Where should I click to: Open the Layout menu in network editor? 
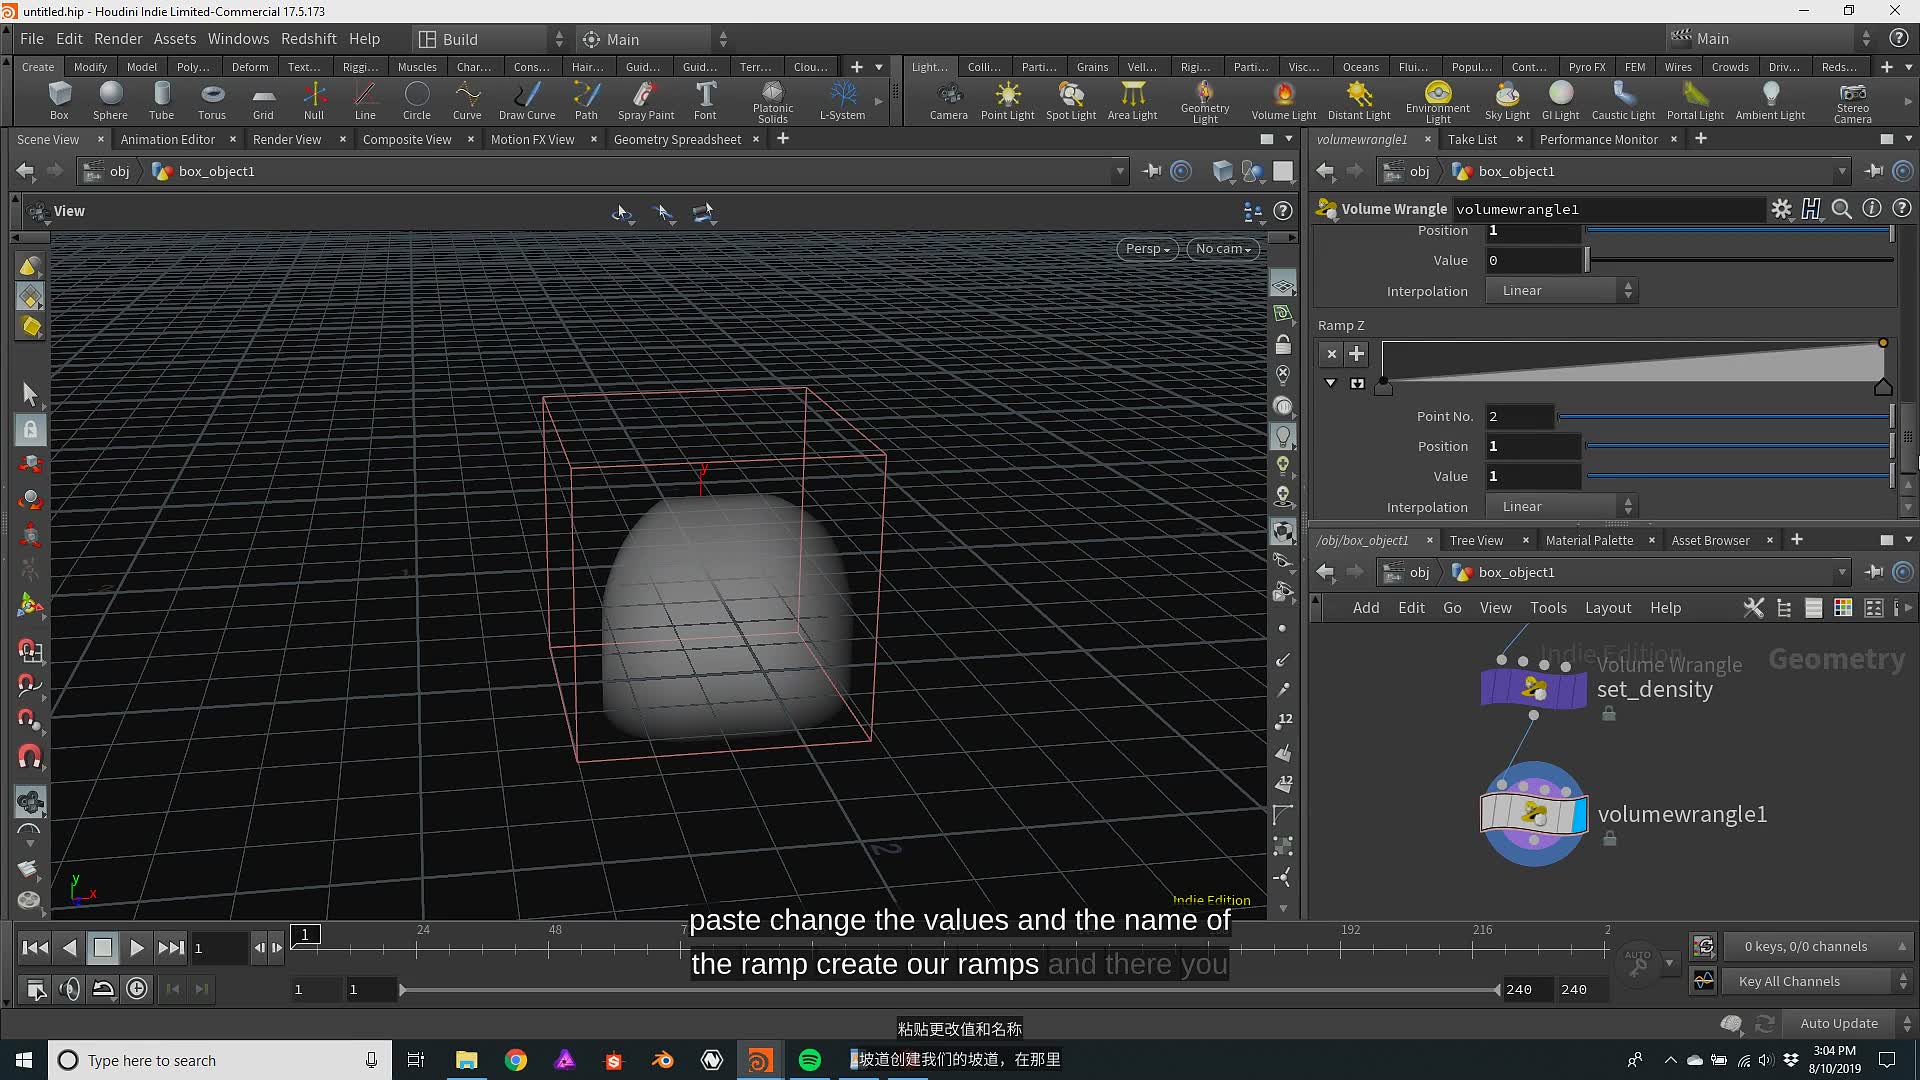click(x=1608, y=608)
